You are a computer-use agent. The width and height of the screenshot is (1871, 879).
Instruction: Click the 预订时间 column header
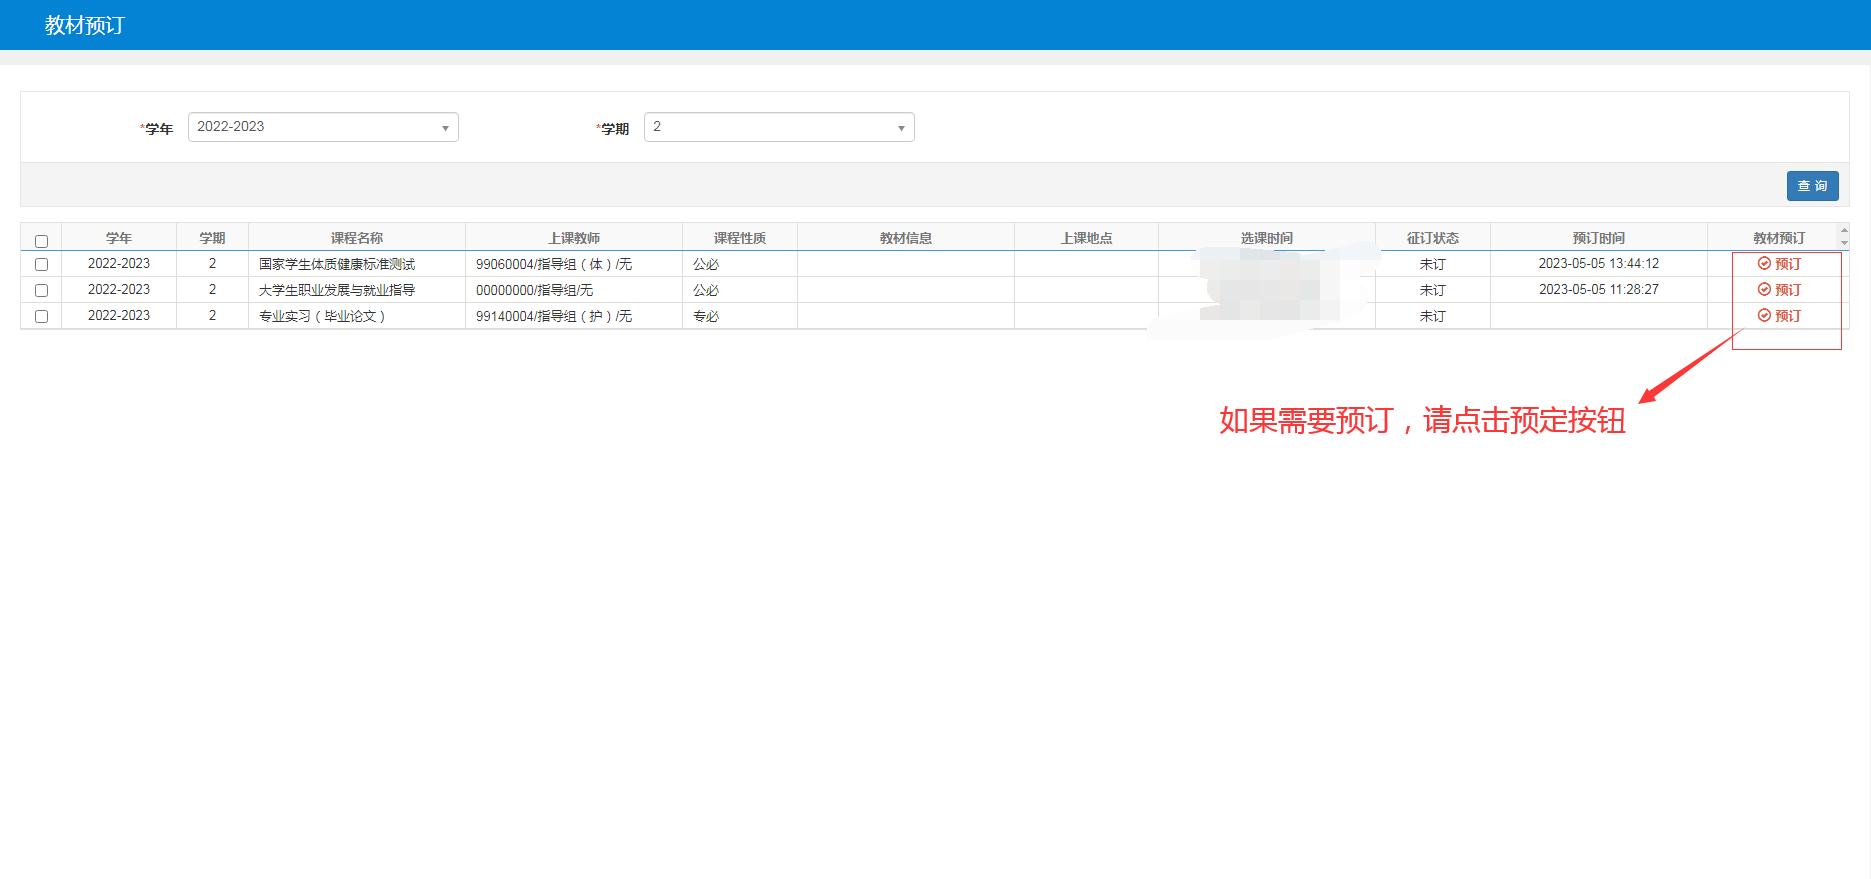pyautogui.click(x=1598, y=238)
